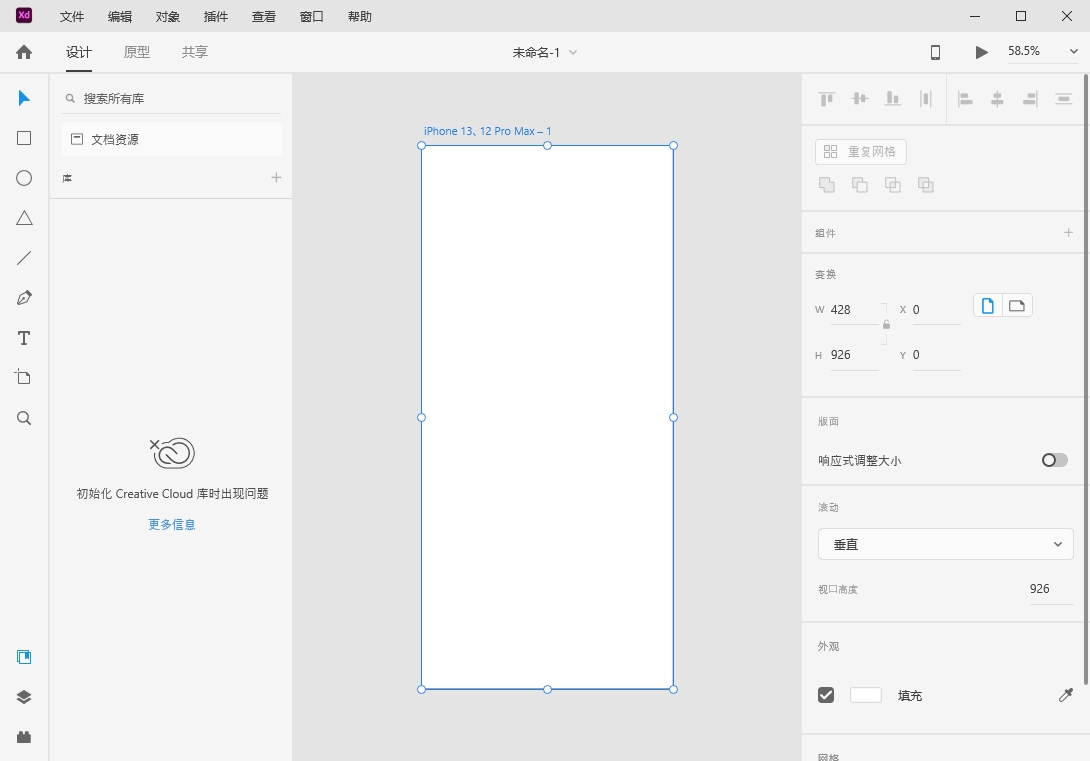Open the Libraries panel icon
The width and height of the screenshot is (1090, 761).
(x=24, y=657)
